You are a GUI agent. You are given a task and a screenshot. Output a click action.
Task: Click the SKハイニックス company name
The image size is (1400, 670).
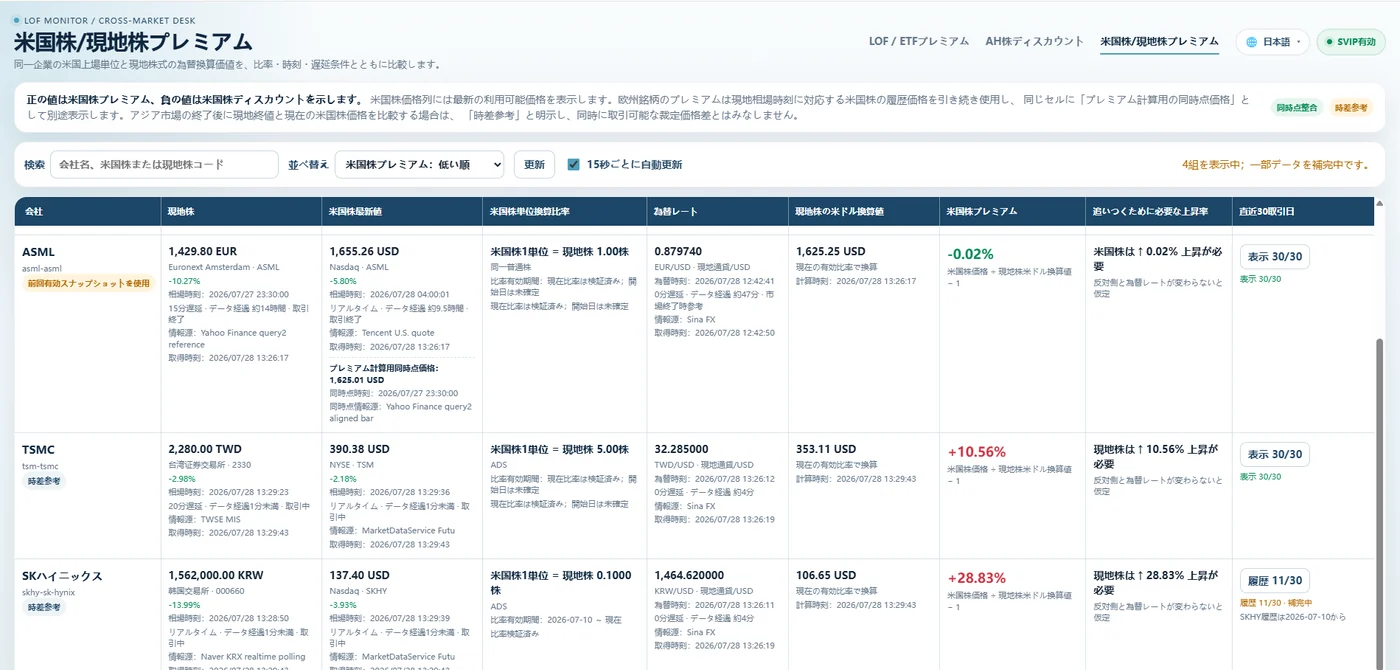(62, 577)
